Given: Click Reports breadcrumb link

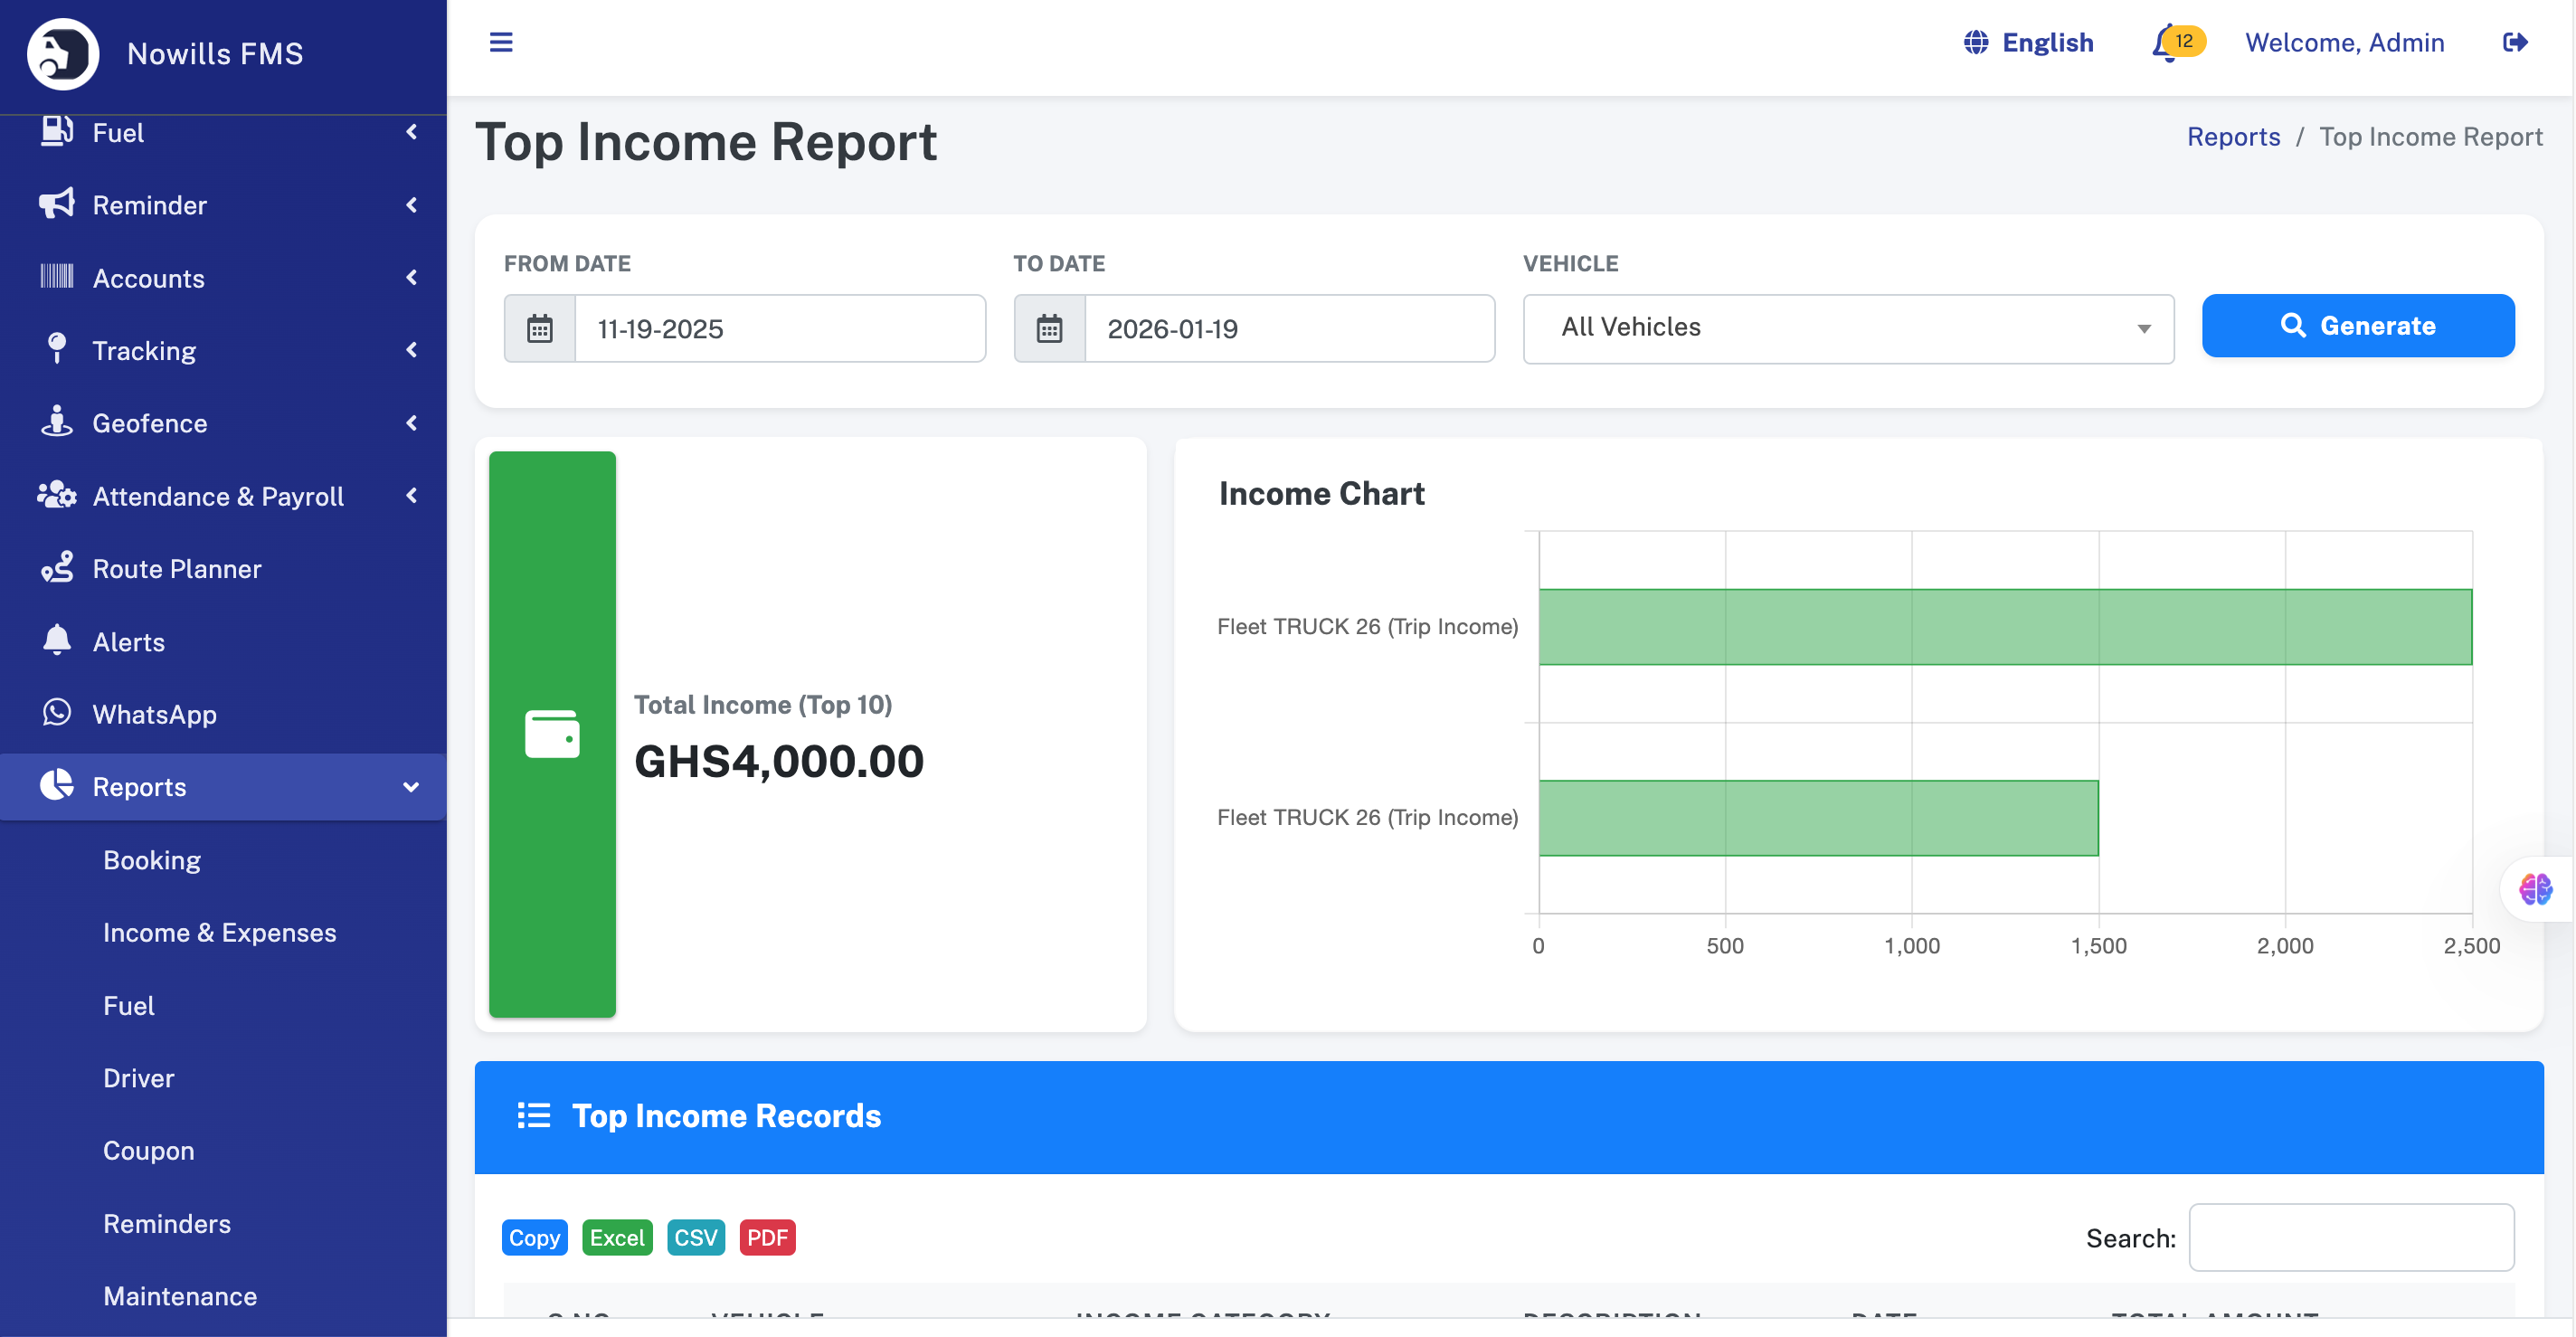Looking at the screenshot, I should (2233, 137).
